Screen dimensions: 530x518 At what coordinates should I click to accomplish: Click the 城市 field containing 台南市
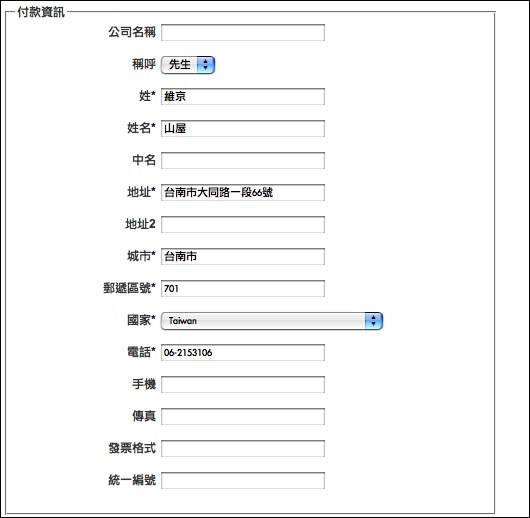click(243, 256)
